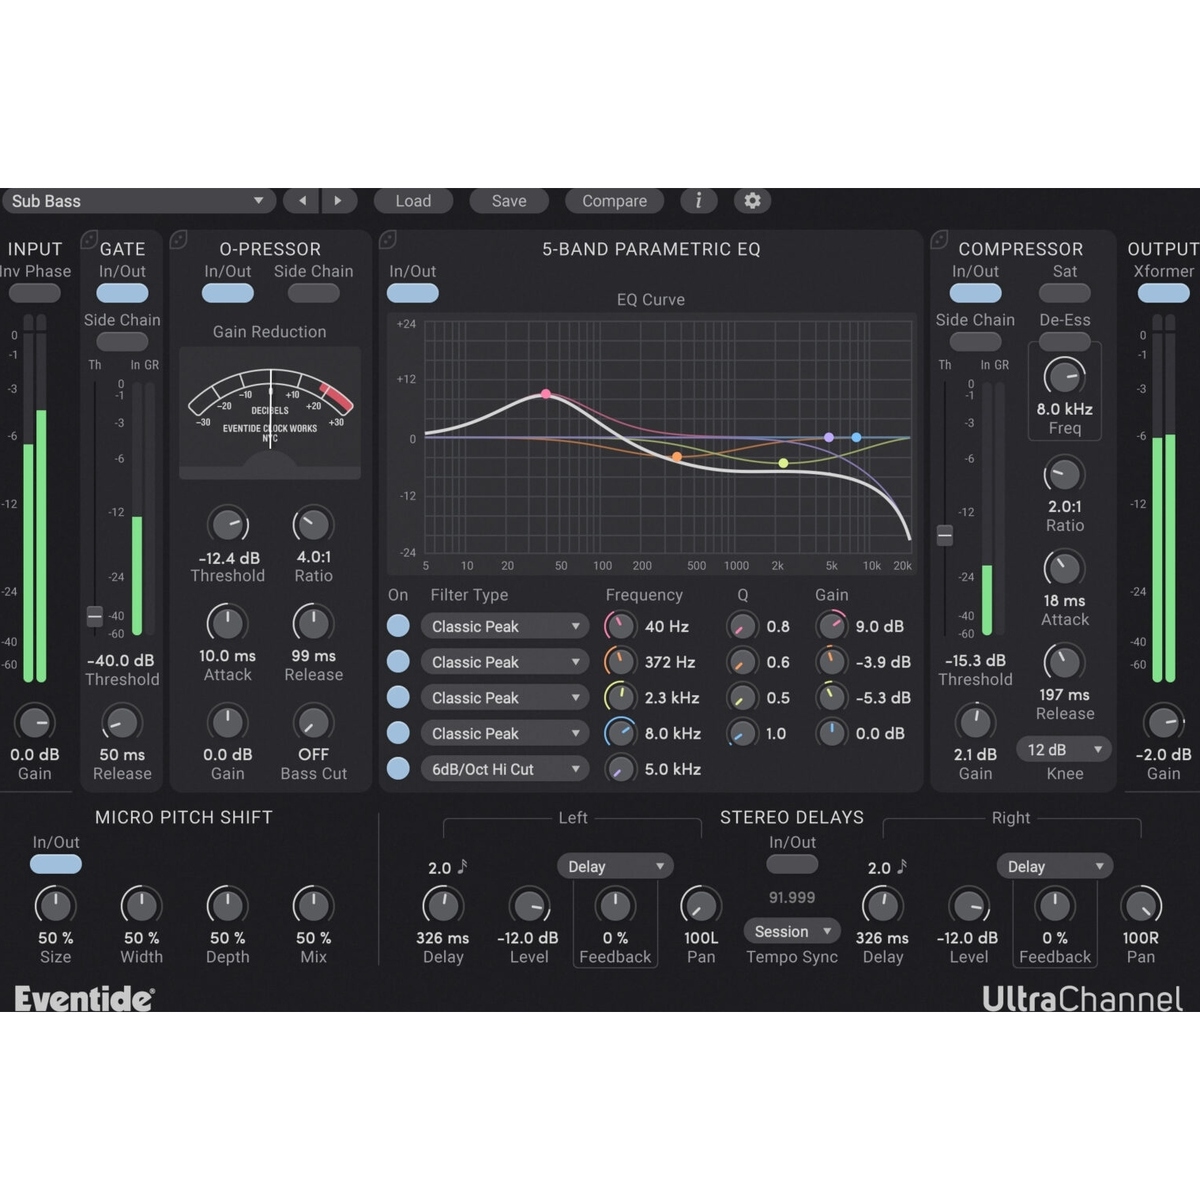
Task: Click the blue hi-cut EQ node on curve
Action: click(856, 437)
